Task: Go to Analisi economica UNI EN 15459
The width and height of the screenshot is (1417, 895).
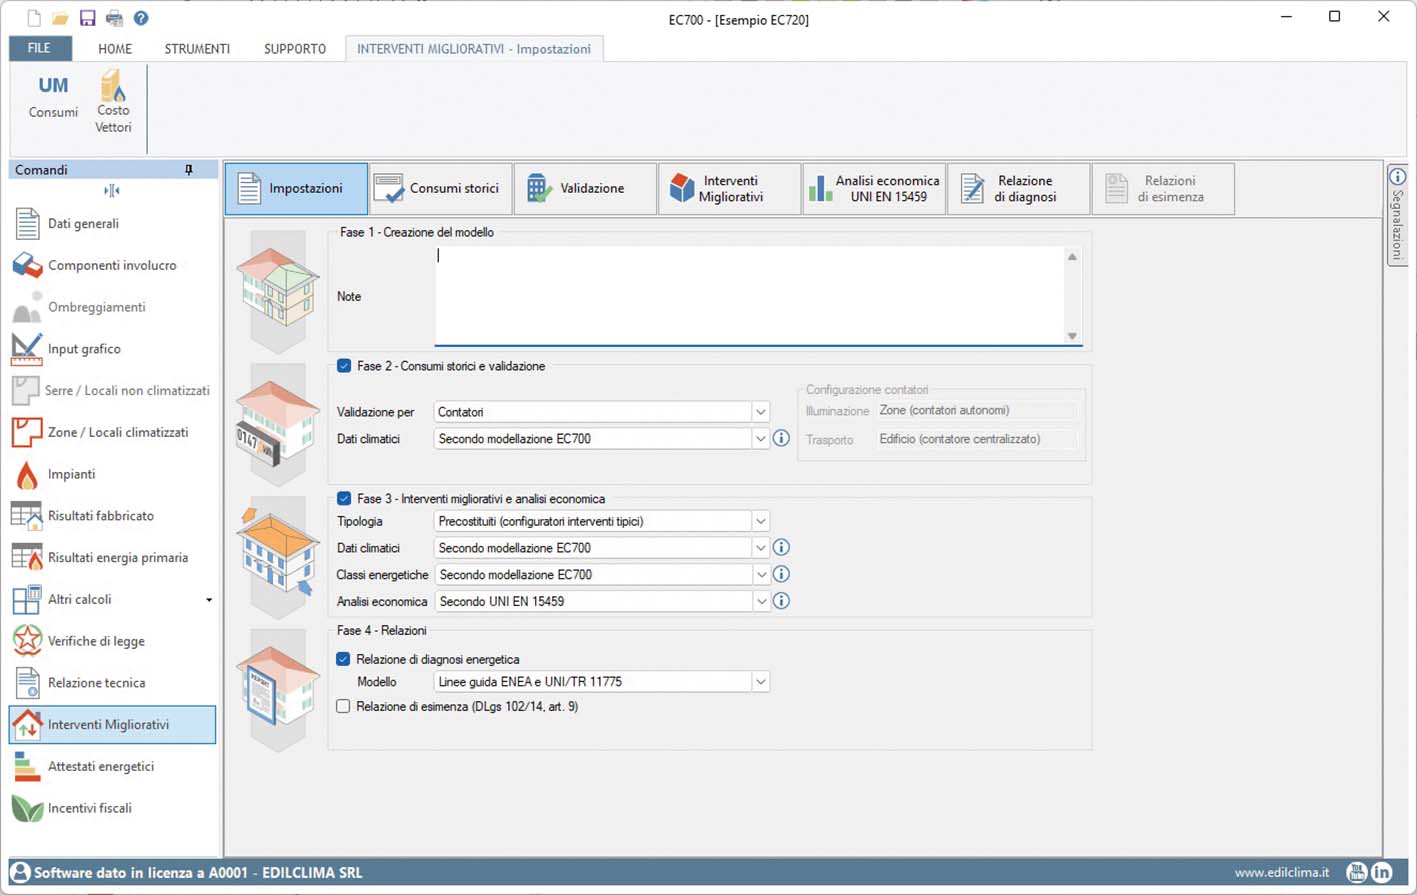Action: 874,188
